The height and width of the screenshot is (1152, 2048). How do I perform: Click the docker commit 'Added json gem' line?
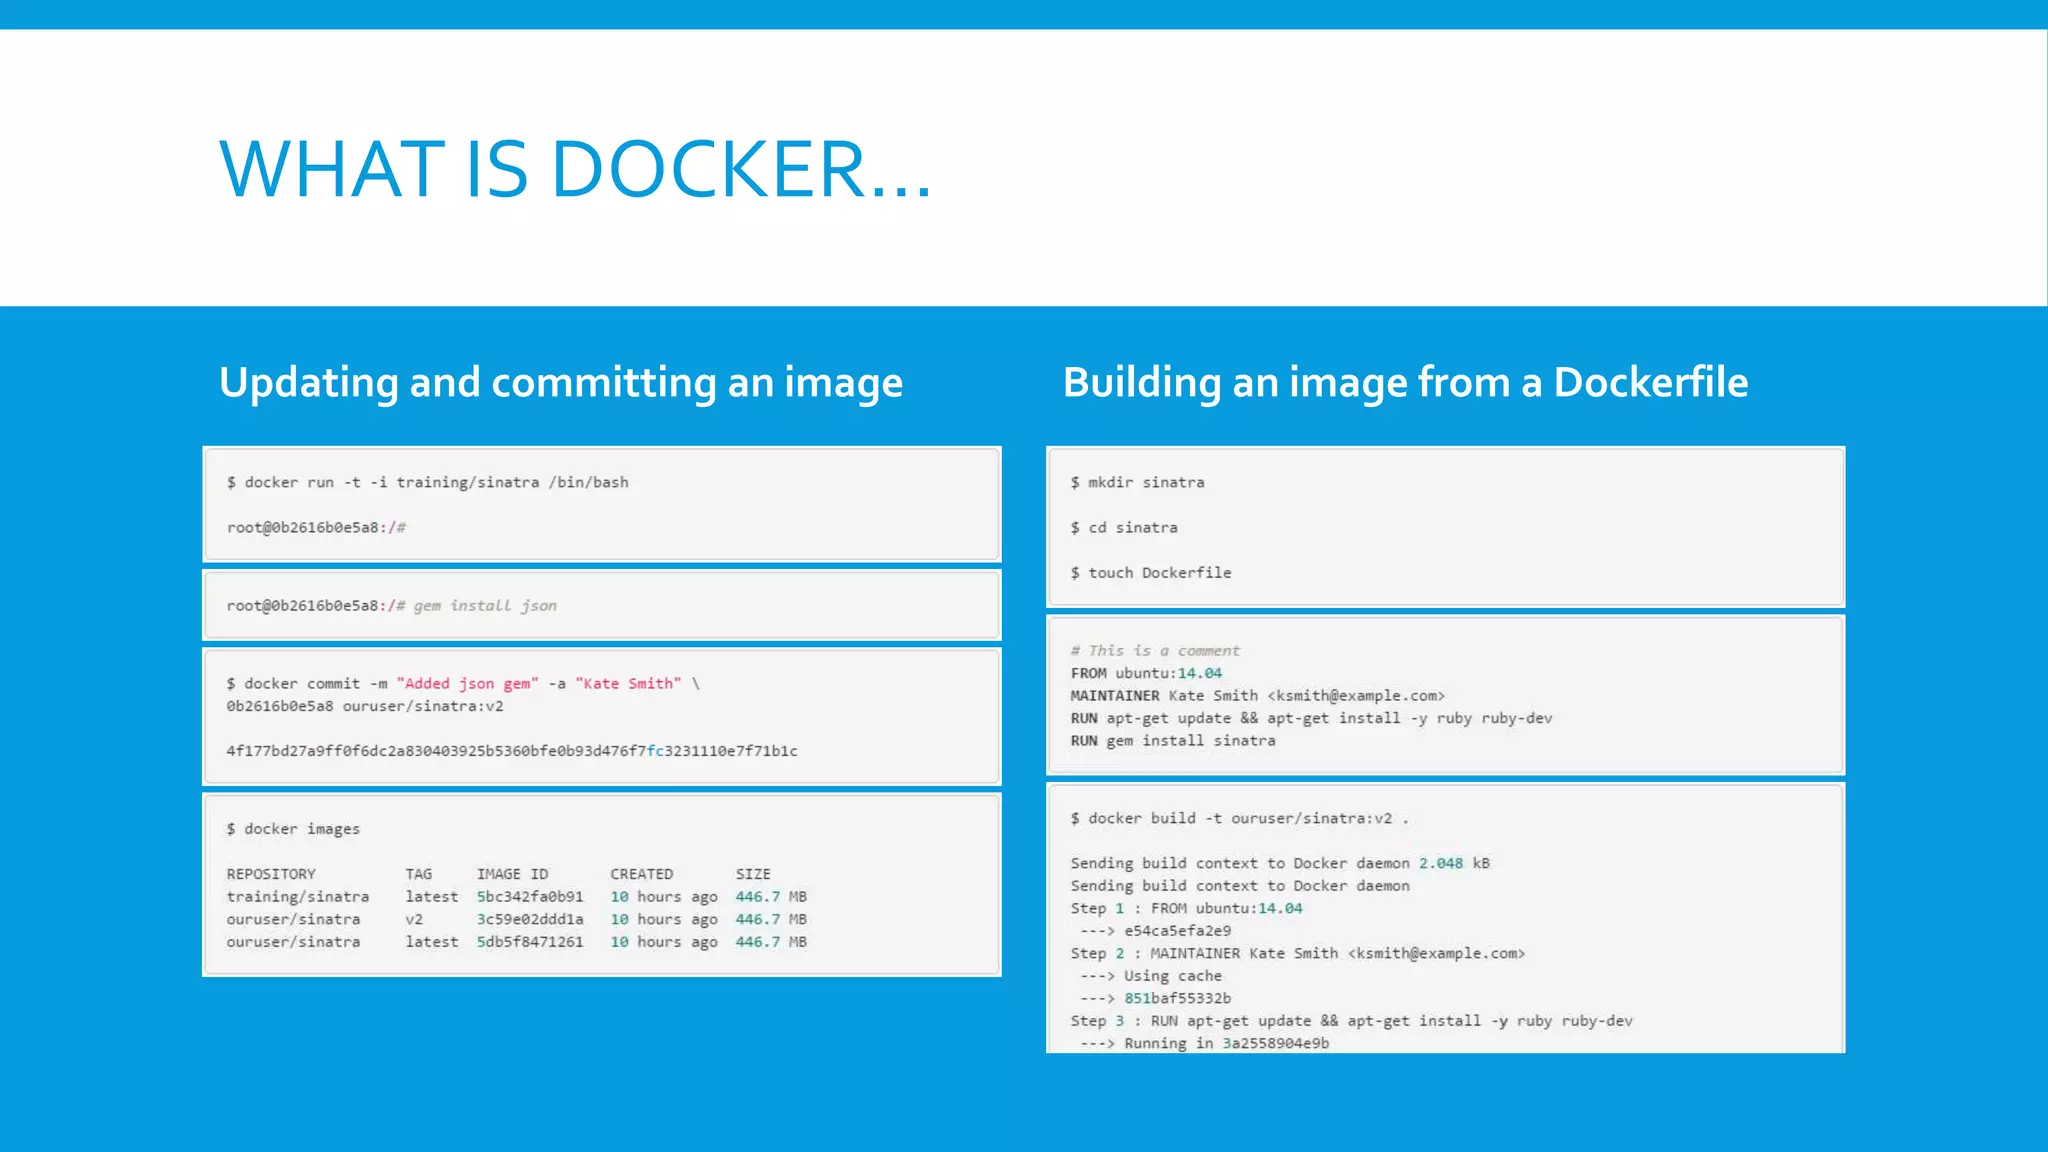tap(463, 683)
